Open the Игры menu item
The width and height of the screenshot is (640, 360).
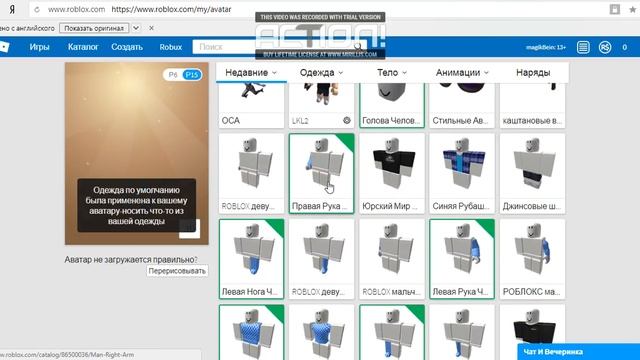pyautogui.click(x=40, y=47)
